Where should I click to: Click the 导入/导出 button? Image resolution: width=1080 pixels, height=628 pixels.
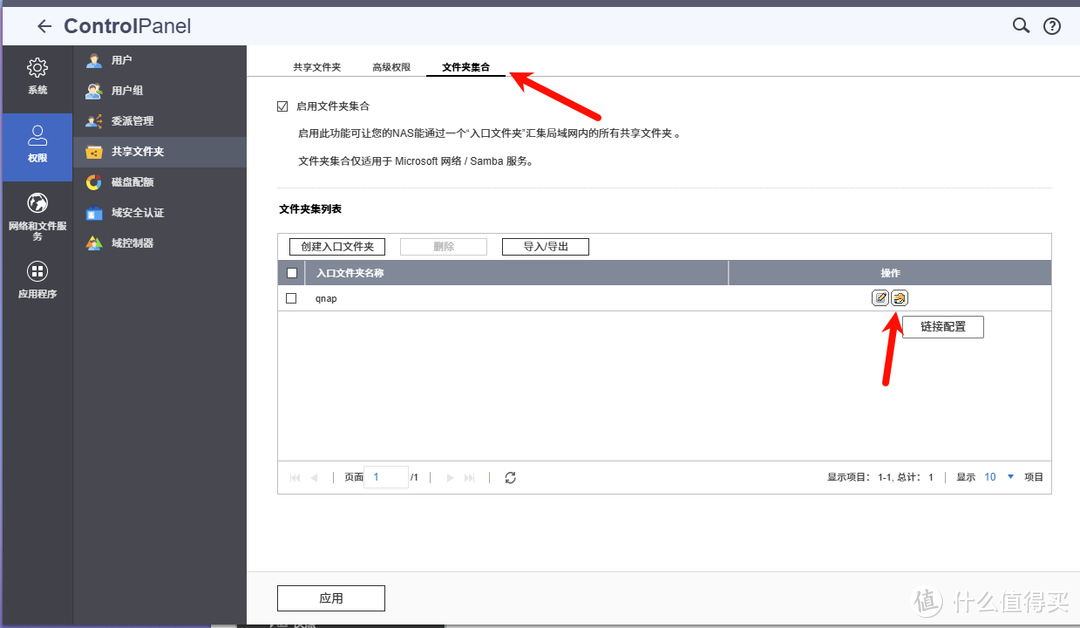[x=546, y=247]
